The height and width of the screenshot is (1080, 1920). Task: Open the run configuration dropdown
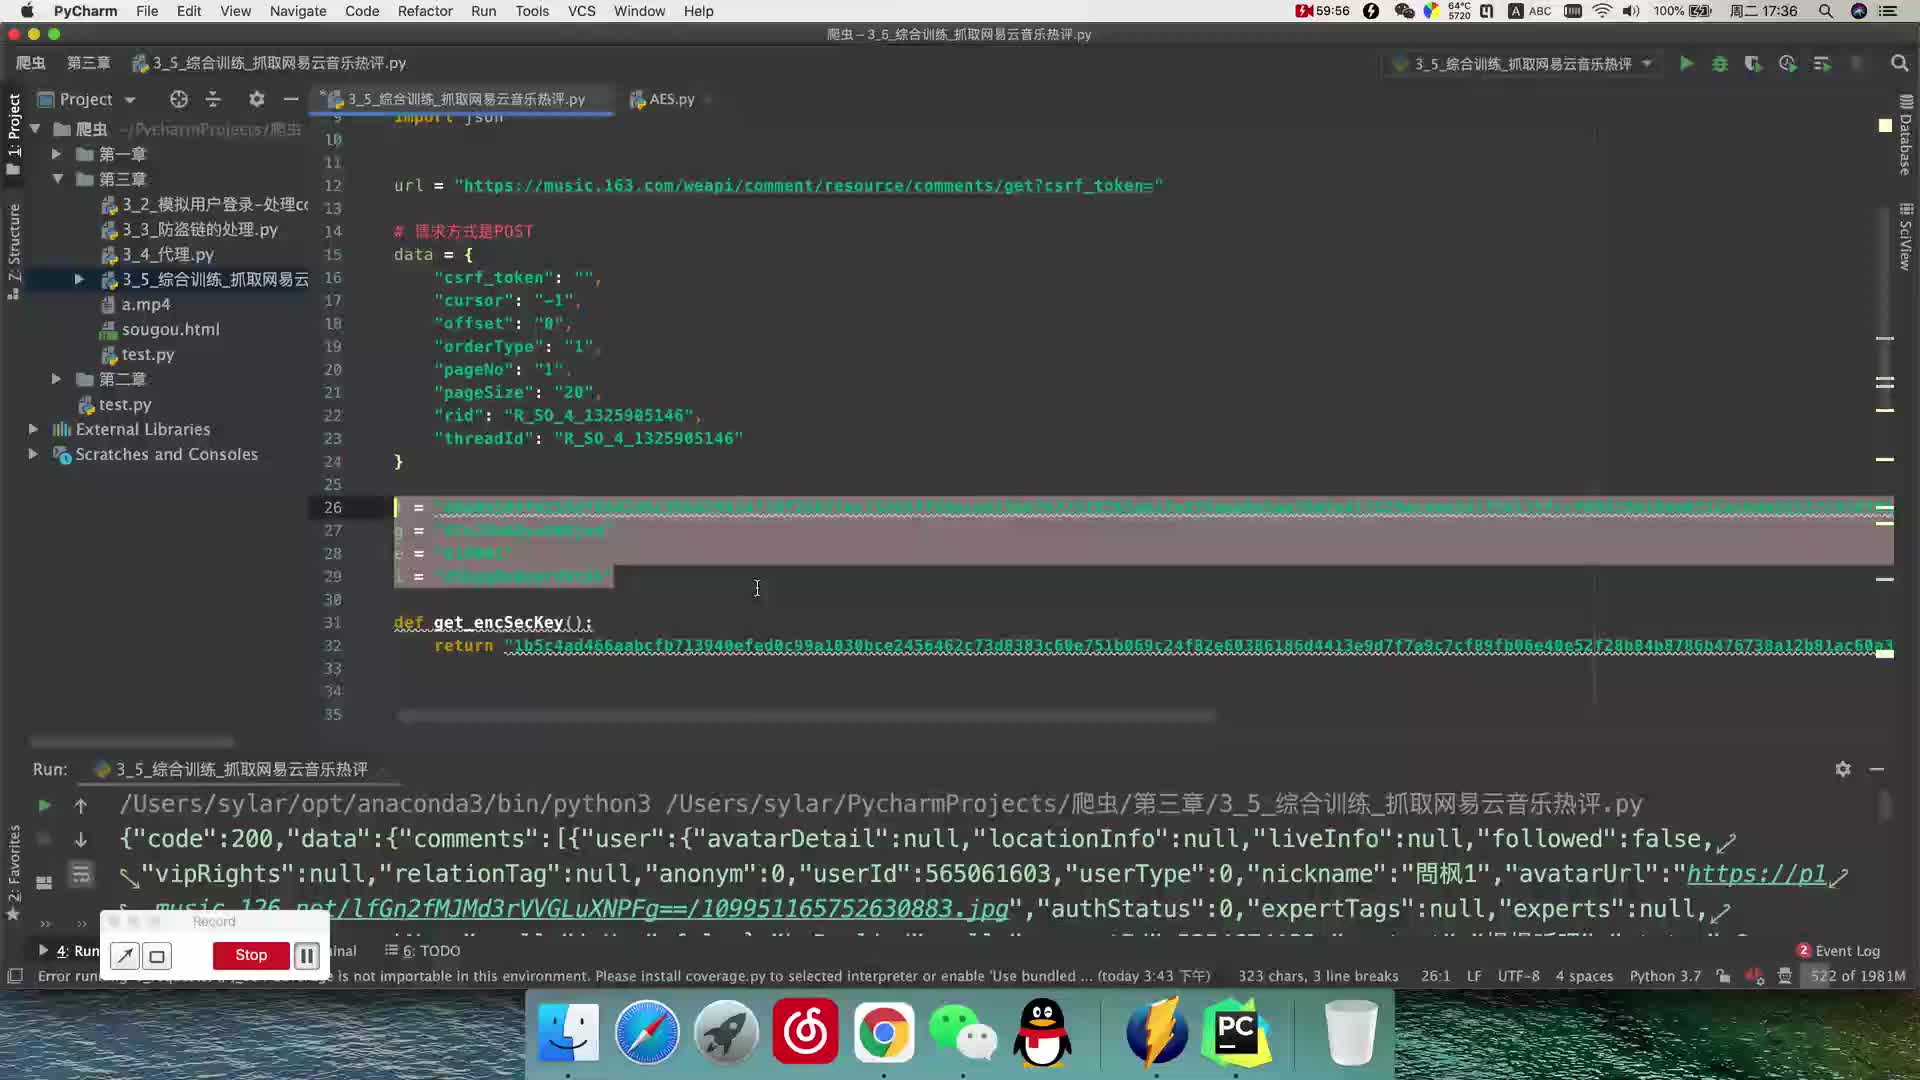[x=1524, y=64]
